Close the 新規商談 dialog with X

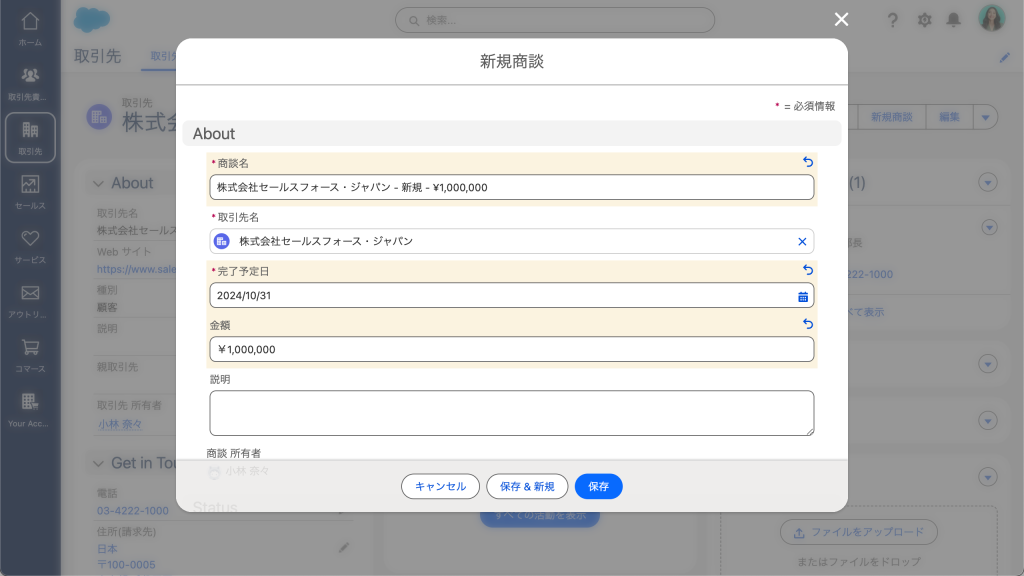(x=841, y=20)
